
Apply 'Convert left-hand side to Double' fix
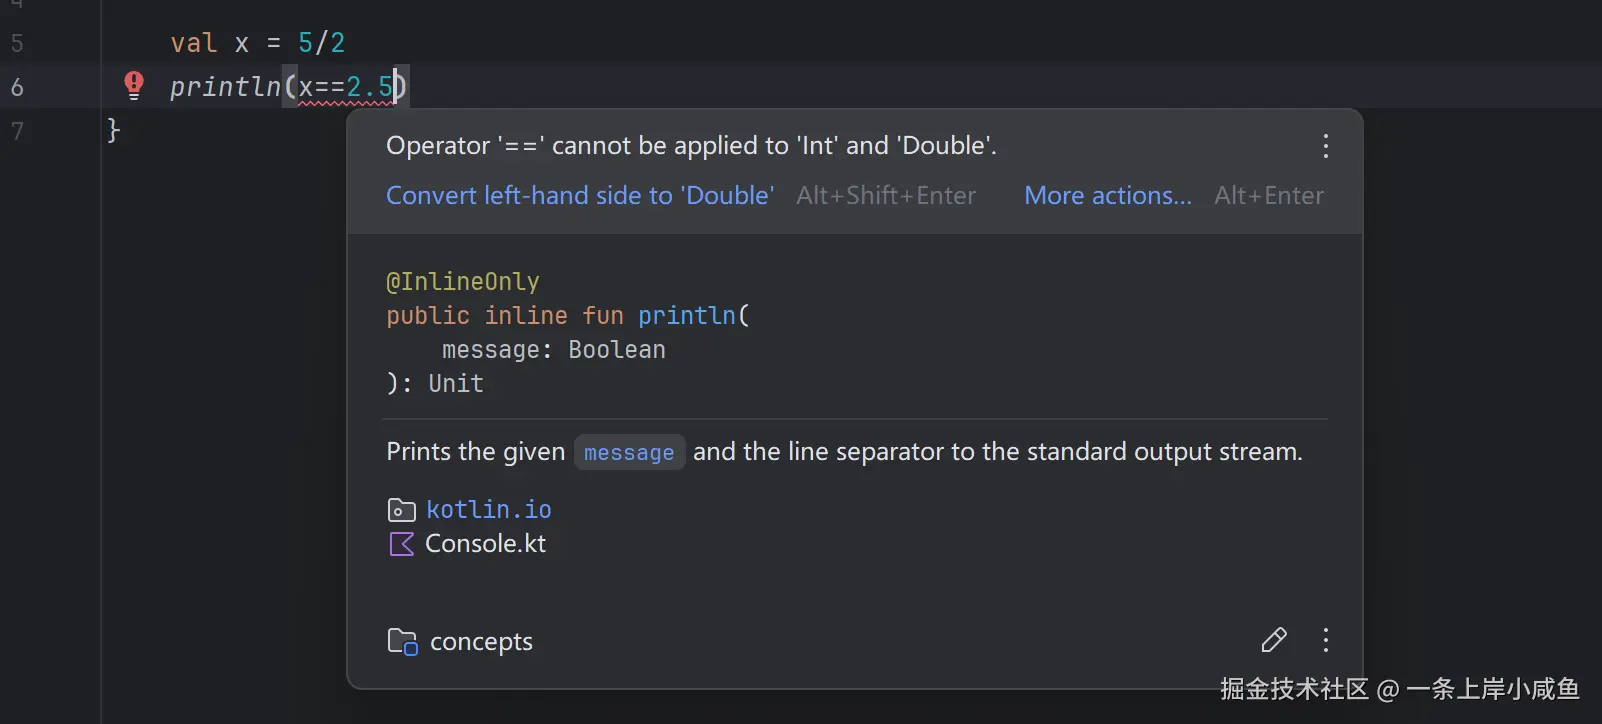pos(580,195)
